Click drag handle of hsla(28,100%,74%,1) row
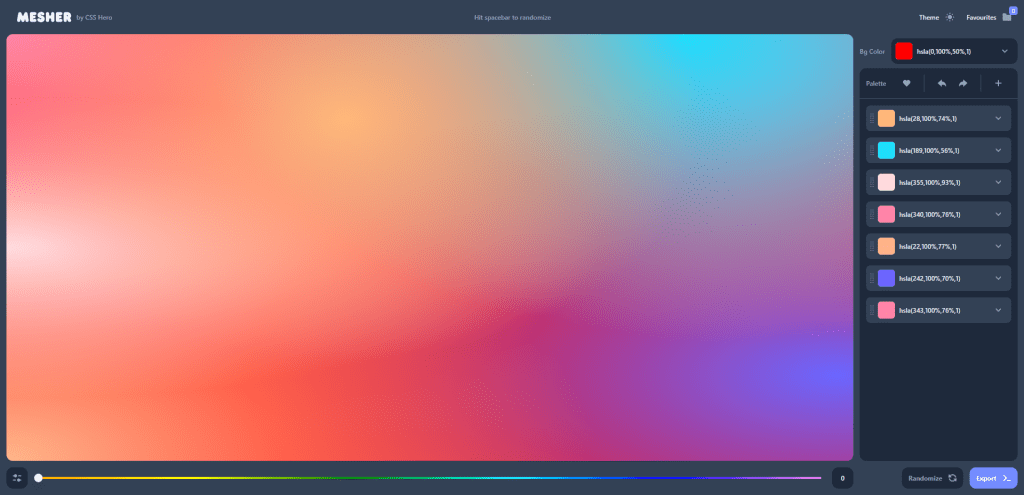Viewport: 1024px width, 495px height. click(872, 118)
